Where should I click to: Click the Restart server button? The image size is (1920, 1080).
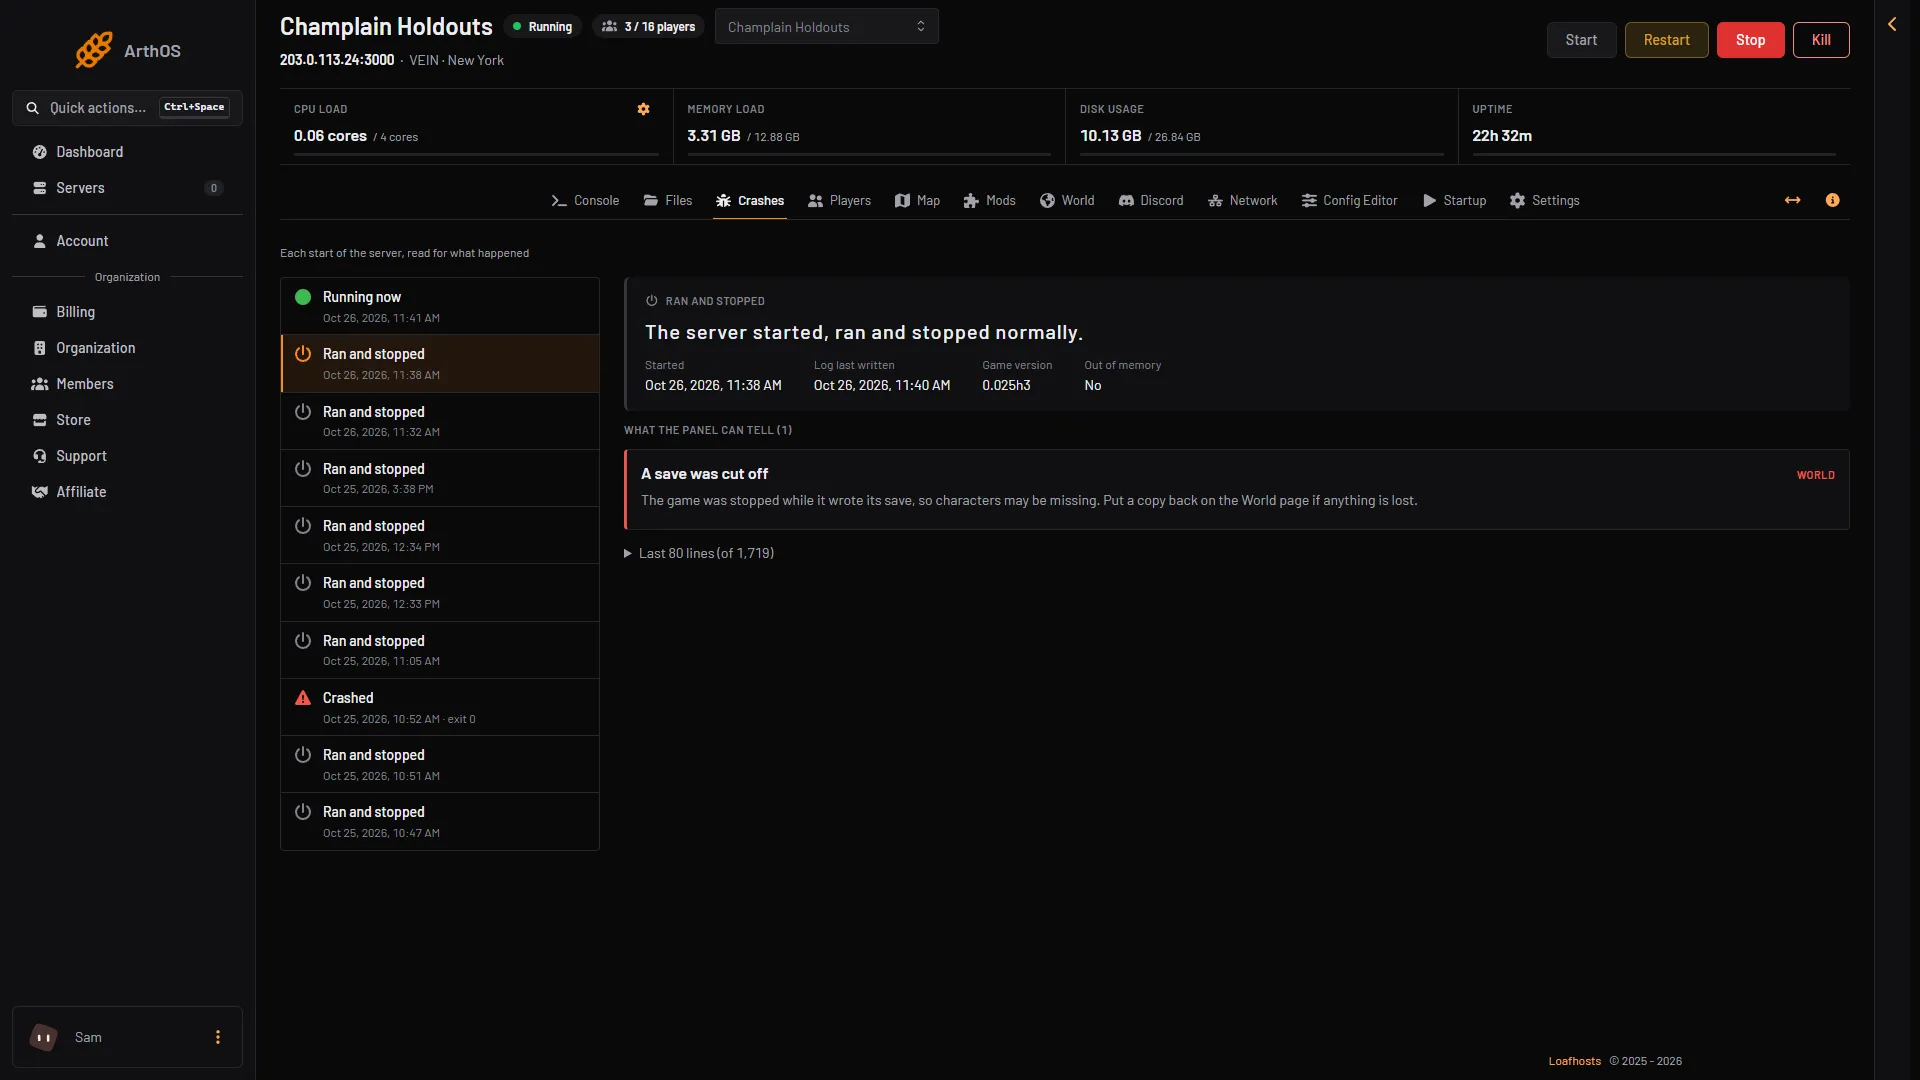[1666, 40]
